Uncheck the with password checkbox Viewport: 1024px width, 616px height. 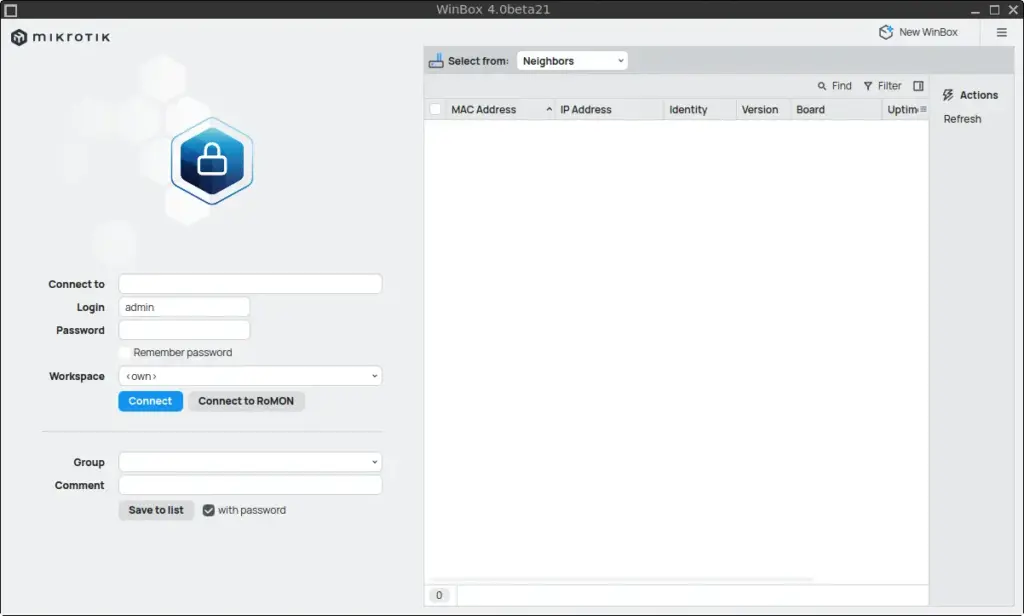click(208, 510)
